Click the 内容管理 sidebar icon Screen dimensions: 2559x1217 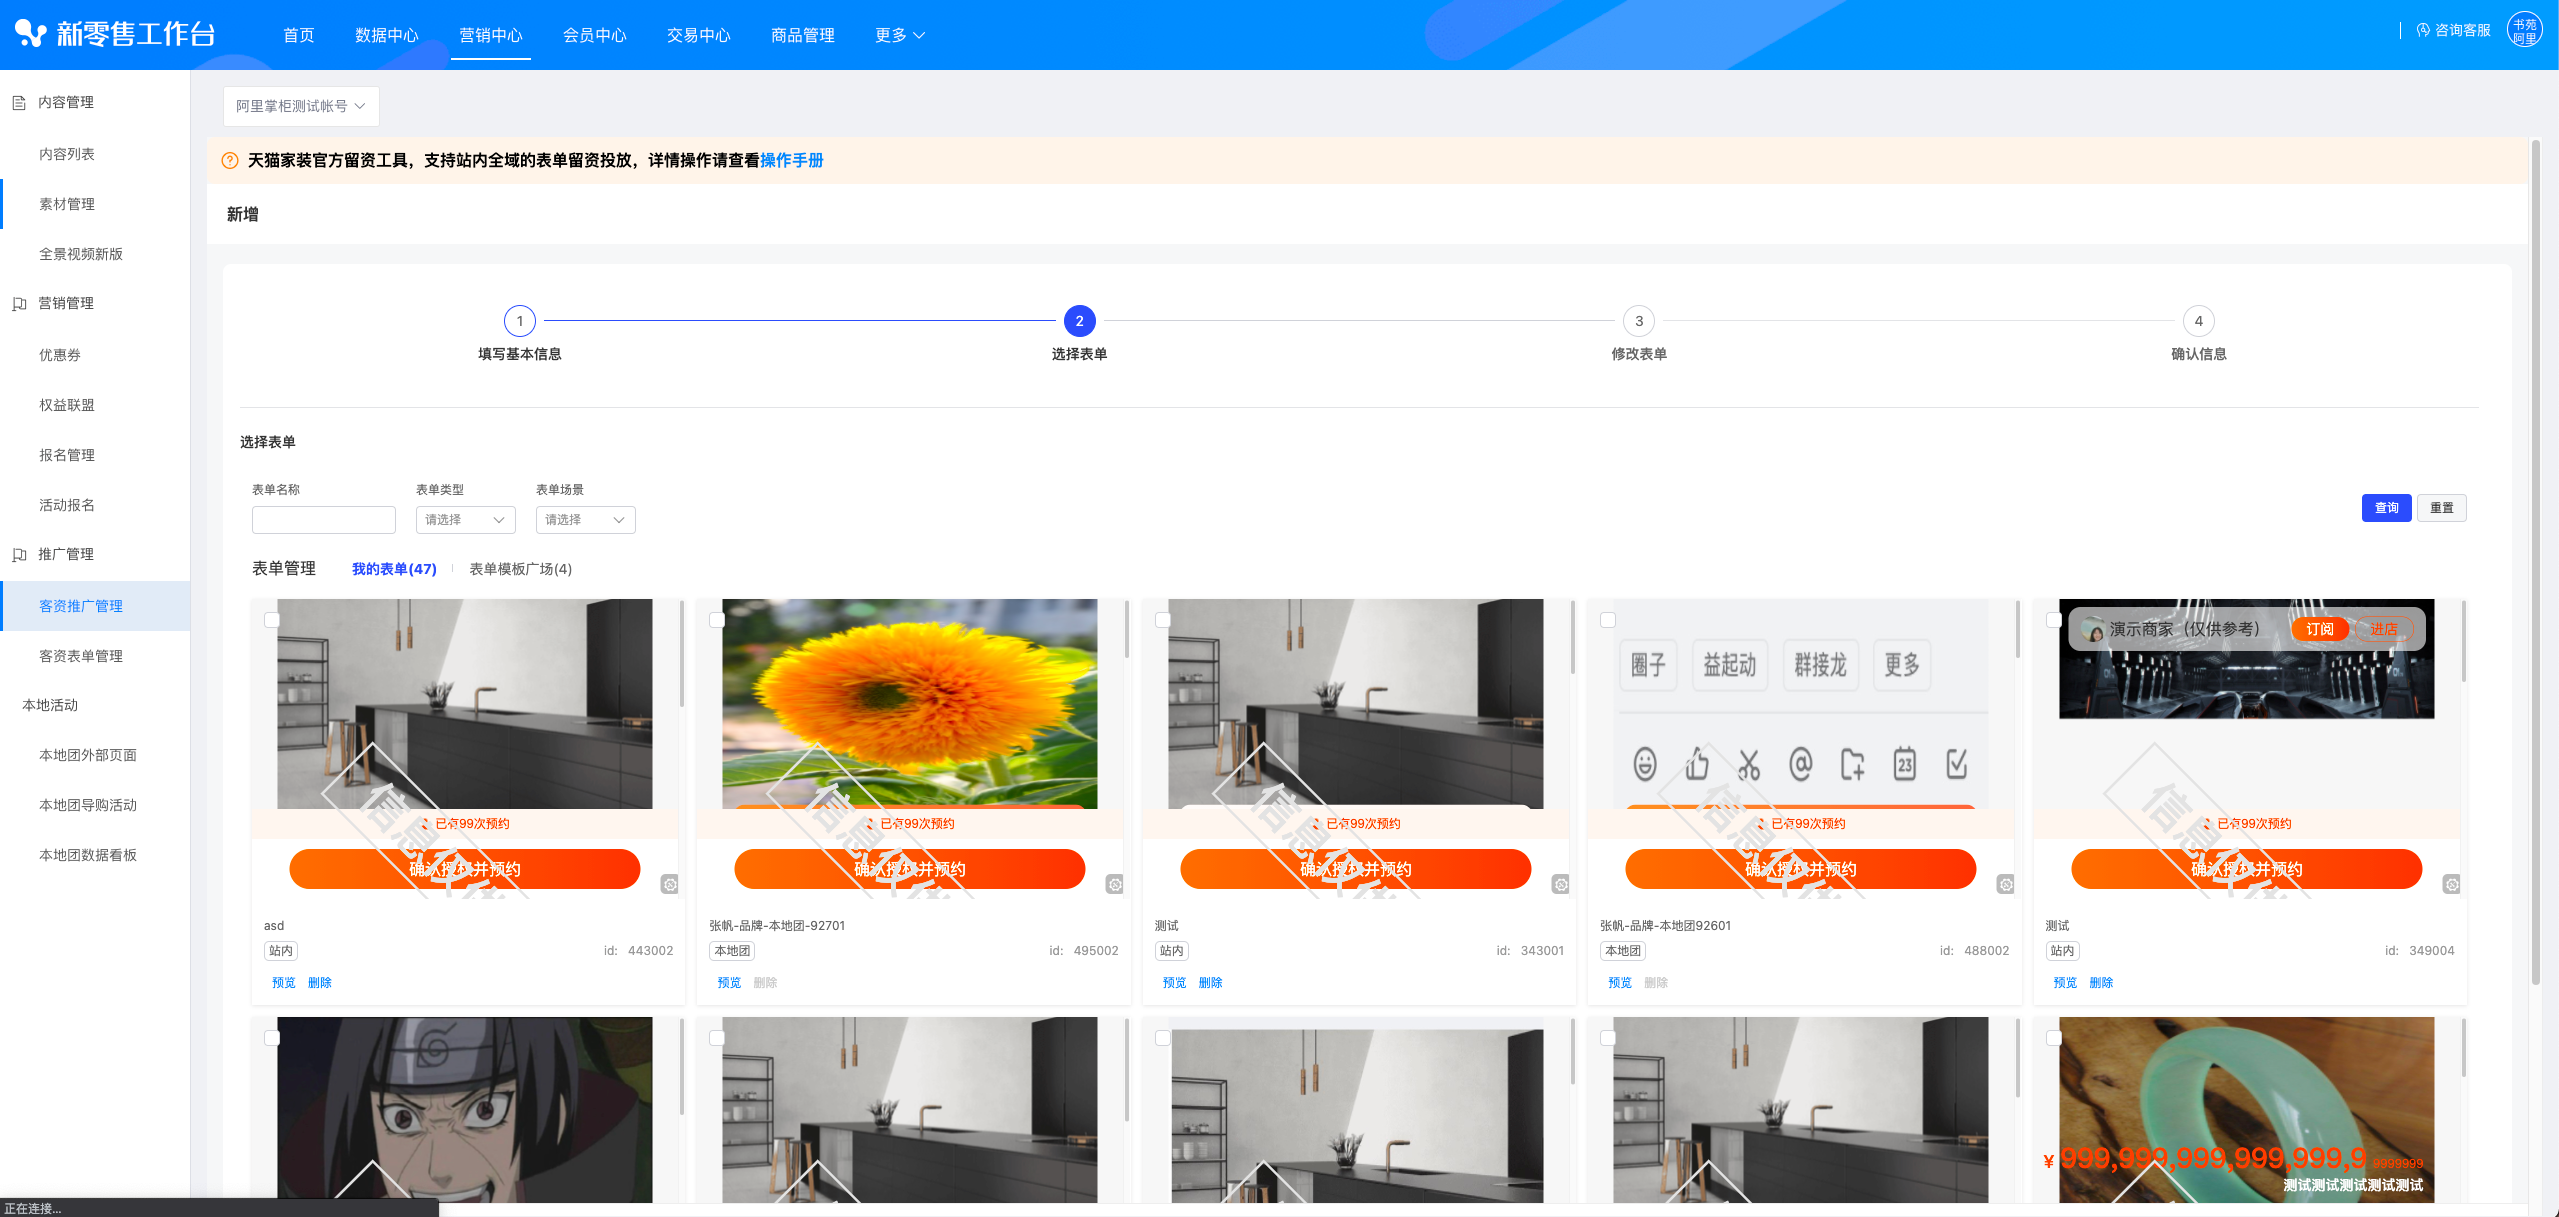(19, 102)
